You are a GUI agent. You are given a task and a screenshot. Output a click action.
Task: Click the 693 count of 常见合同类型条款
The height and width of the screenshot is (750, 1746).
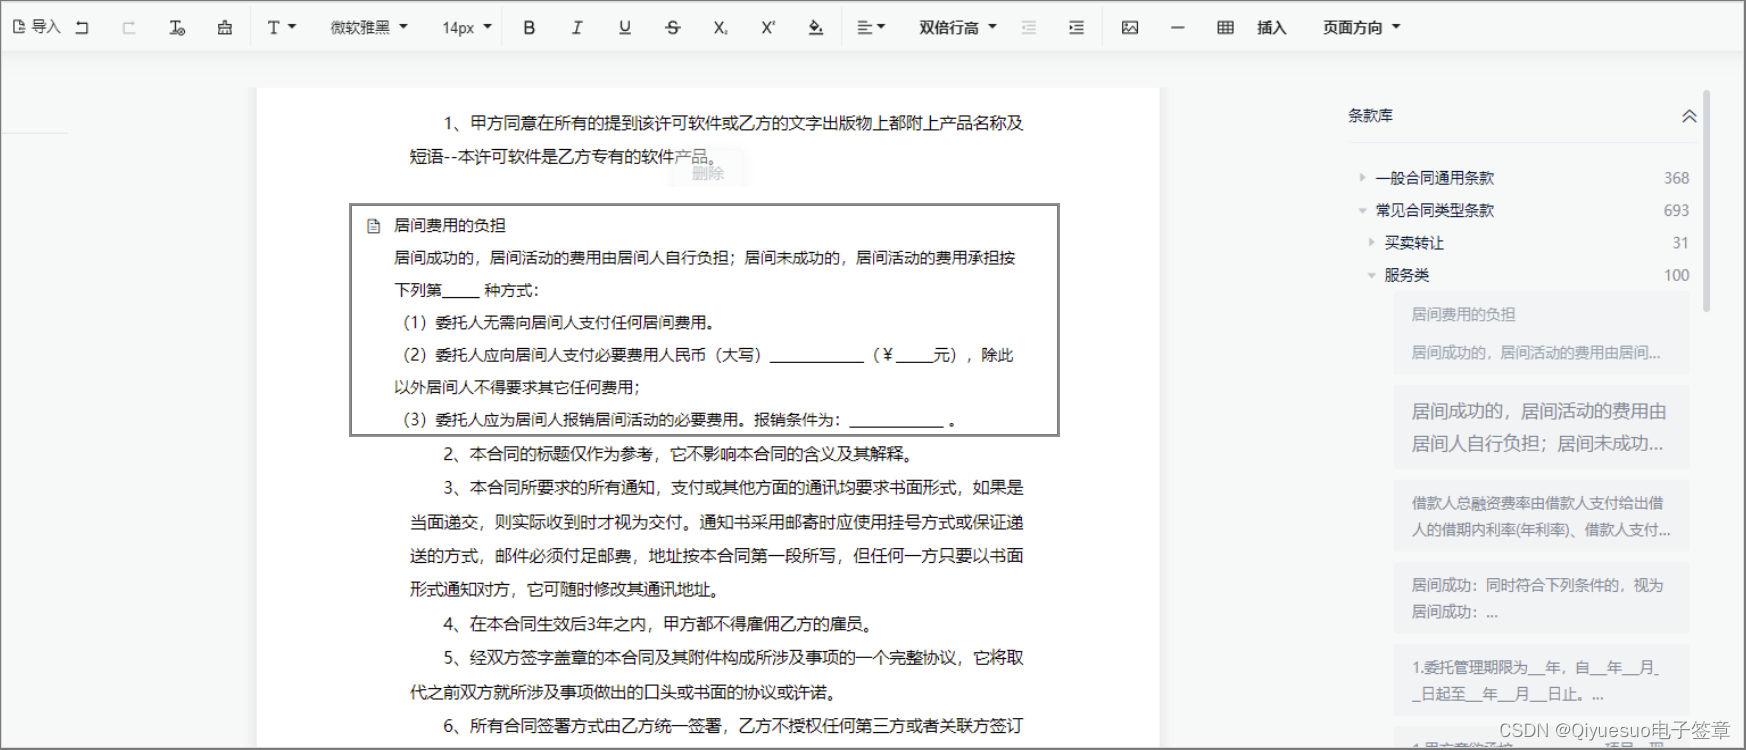pyautogui.click(x=1676, y=210)
